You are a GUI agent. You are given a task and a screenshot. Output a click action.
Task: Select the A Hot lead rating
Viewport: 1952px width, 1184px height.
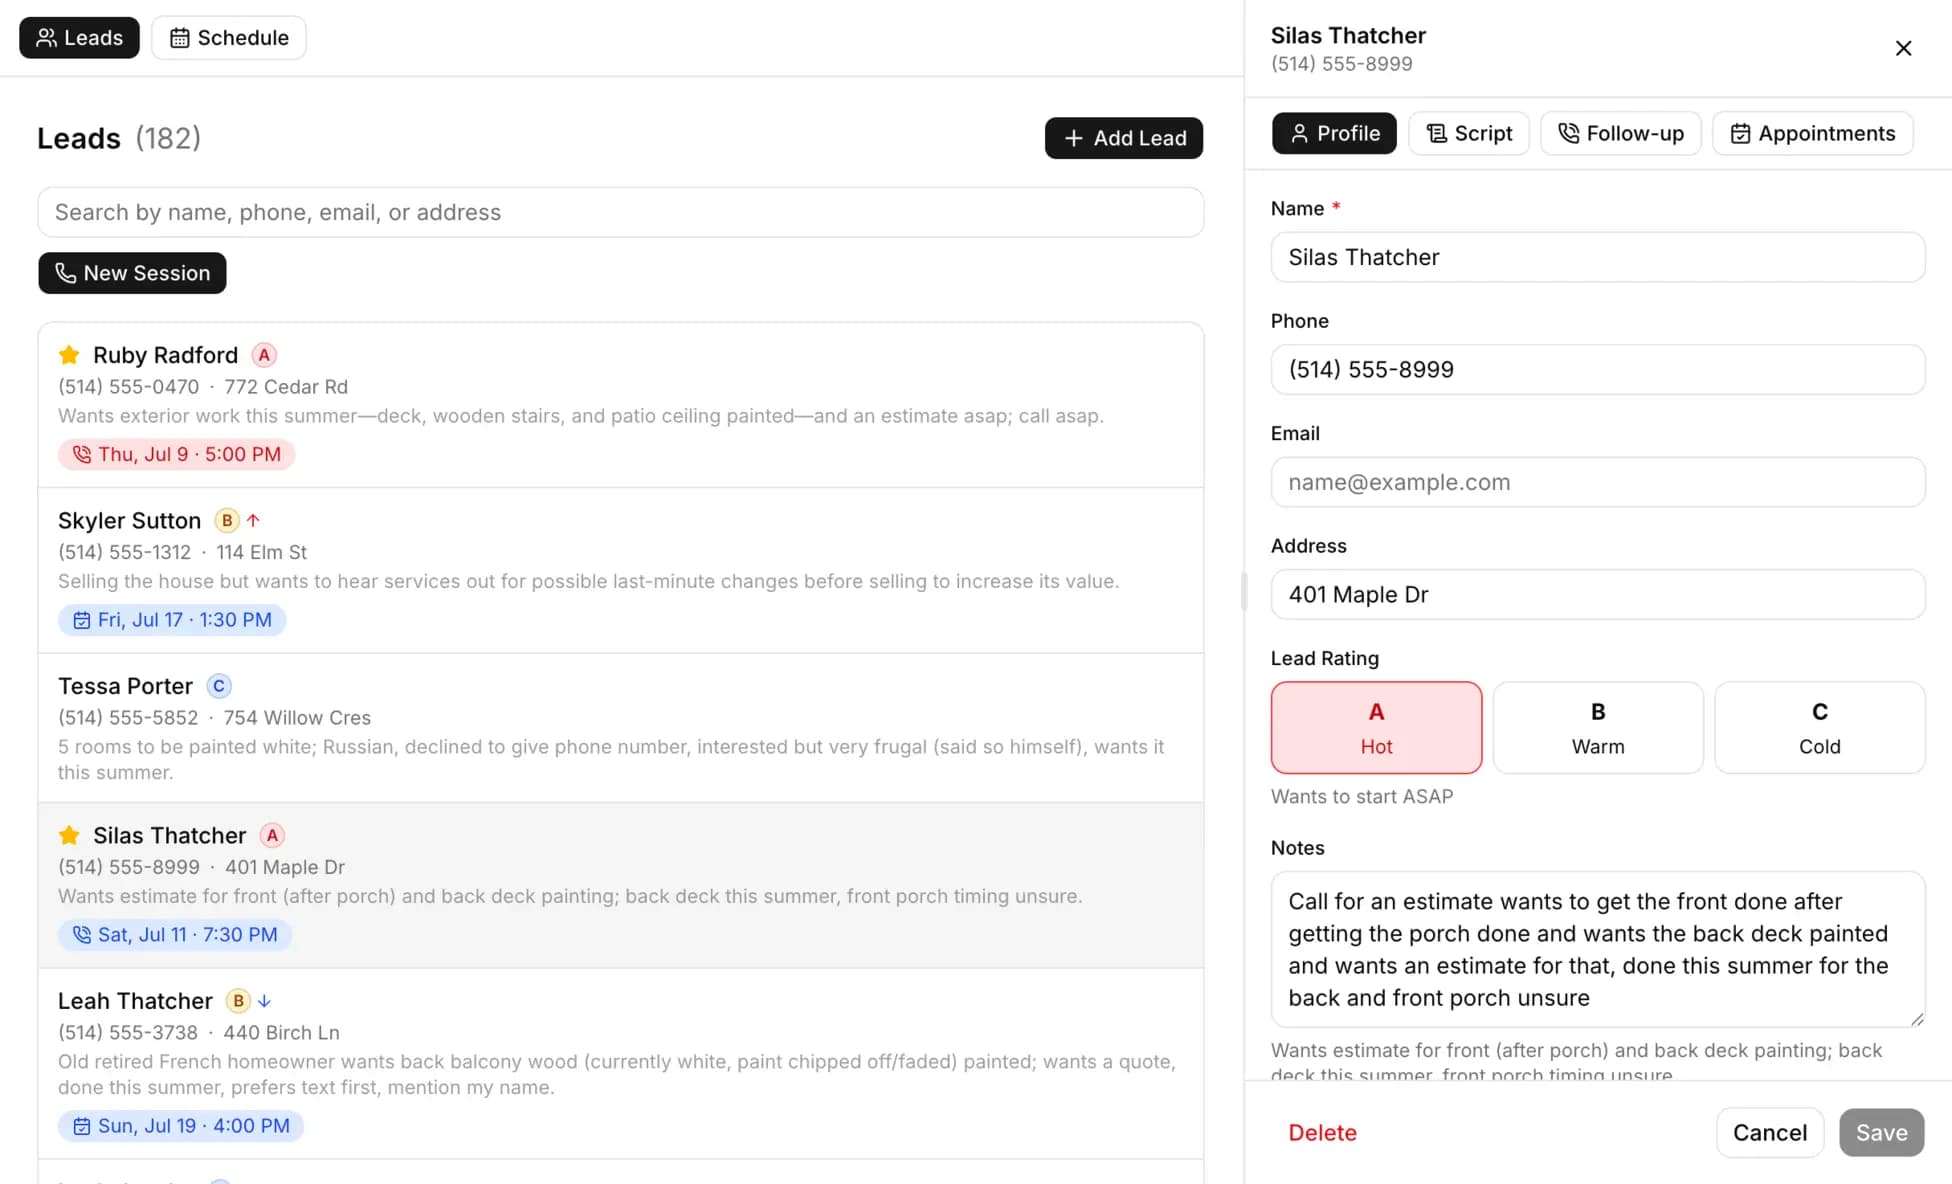click(x=1376, y=727)
